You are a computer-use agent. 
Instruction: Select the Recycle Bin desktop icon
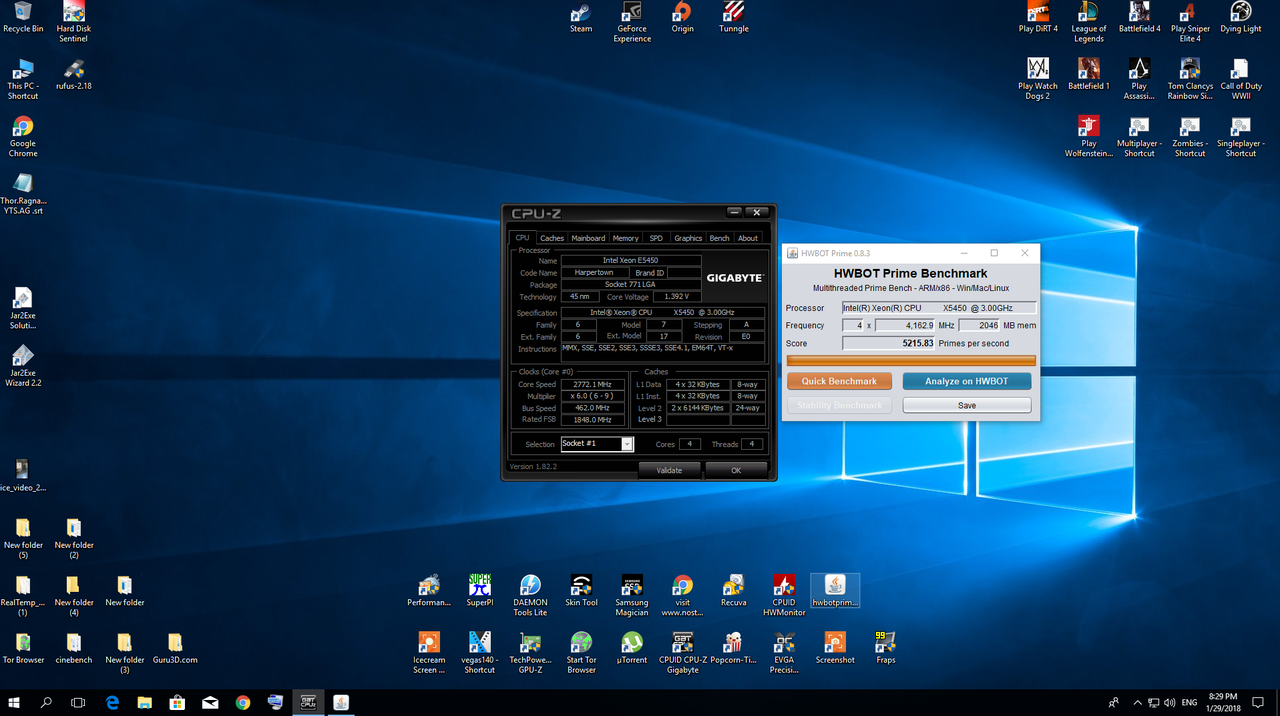[x=23, y=18]
